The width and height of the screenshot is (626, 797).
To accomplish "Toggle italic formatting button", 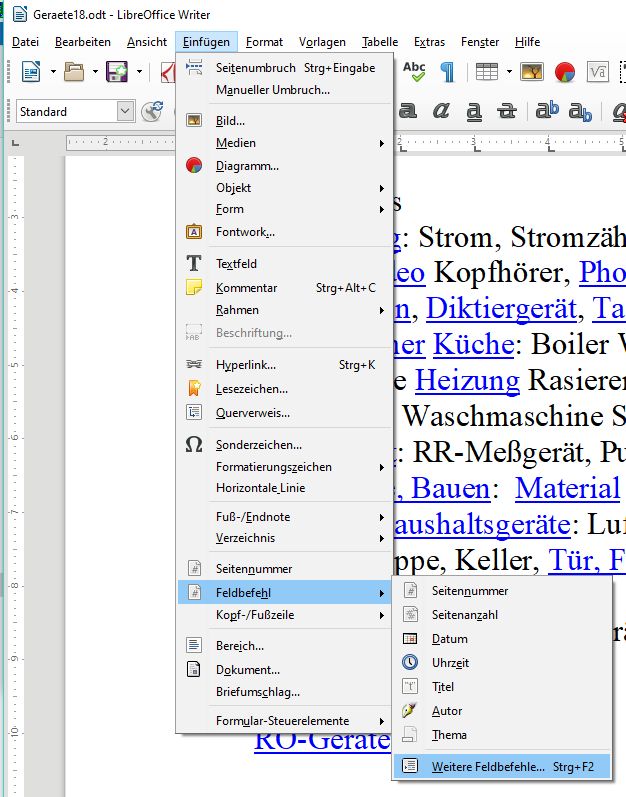I will [x=441, y=111].
